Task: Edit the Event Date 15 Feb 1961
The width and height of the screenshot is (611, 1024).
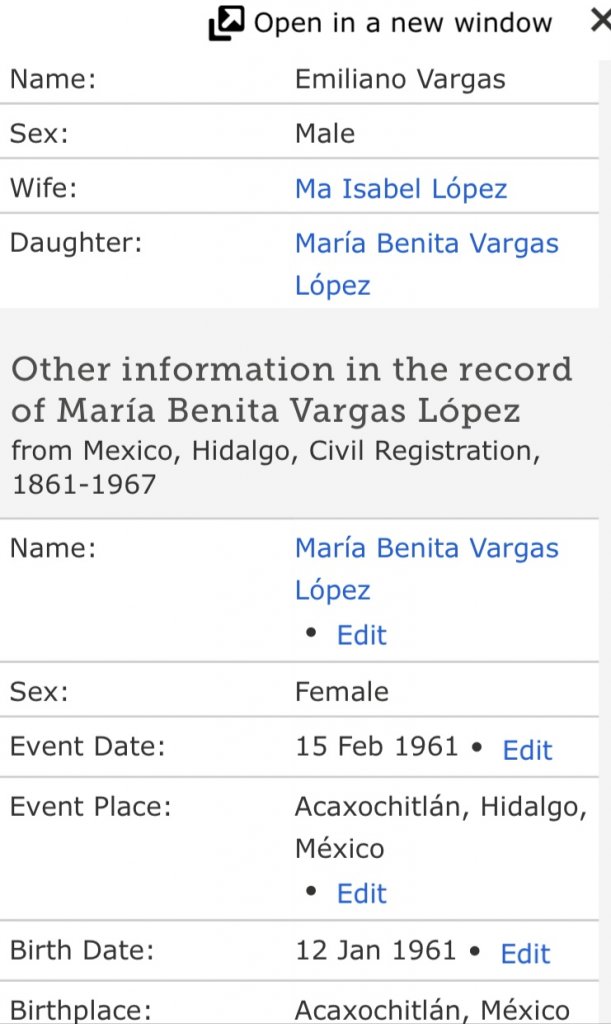Action: [x=527, y=750]
